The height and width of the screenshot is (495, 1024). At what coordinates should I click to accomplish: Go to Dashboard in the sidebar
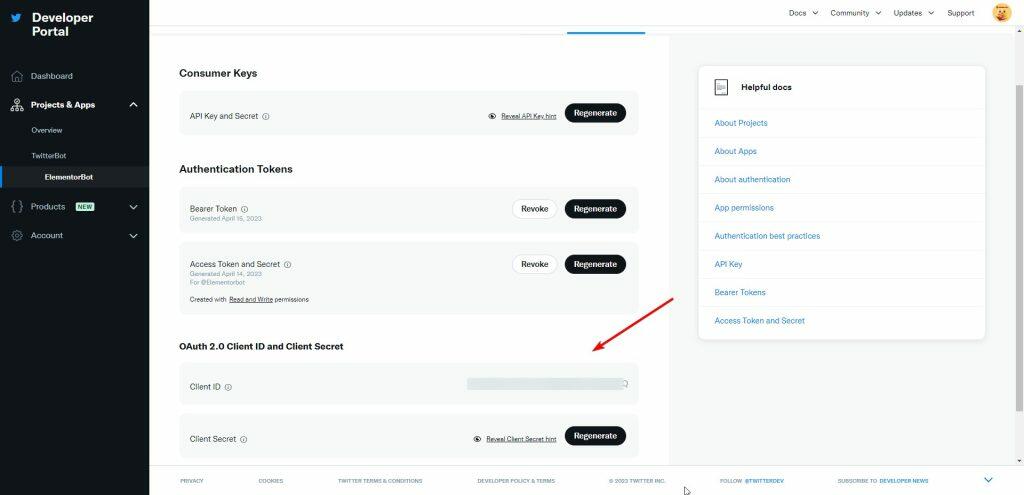tap(51, 76)
